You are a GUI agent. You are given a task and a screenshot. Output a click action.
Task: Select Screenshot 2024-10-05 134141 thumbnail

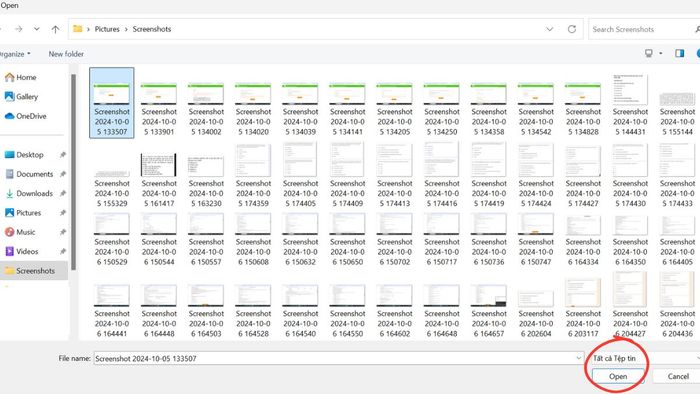[347, 94]
